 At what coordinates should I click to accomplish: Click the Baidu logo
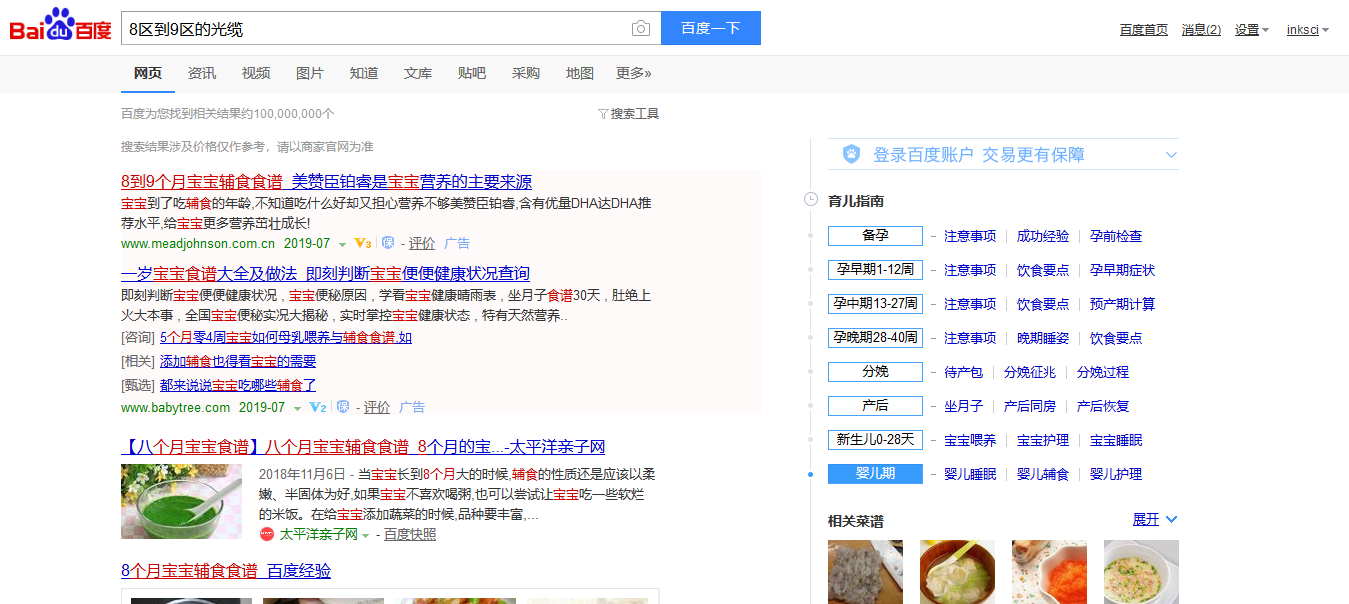[x=60, y=28]
